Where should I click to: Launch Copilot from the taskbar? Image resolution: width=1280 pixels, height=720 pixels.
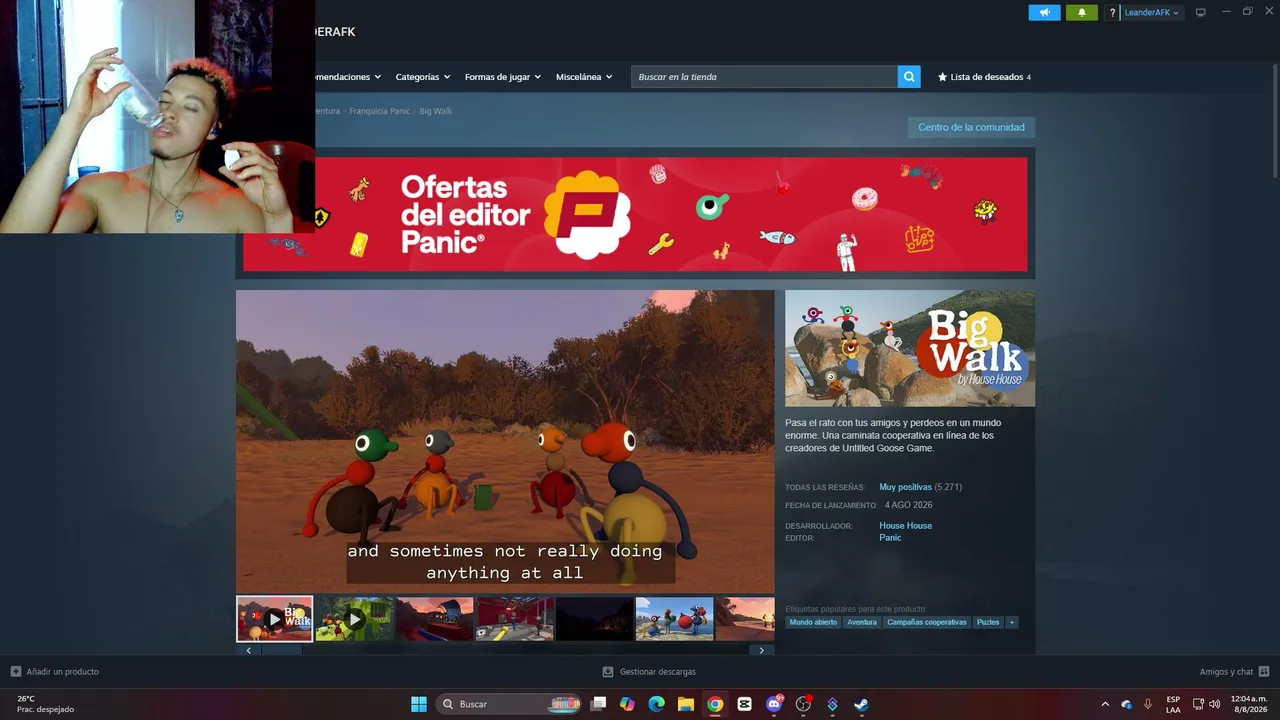627,704
